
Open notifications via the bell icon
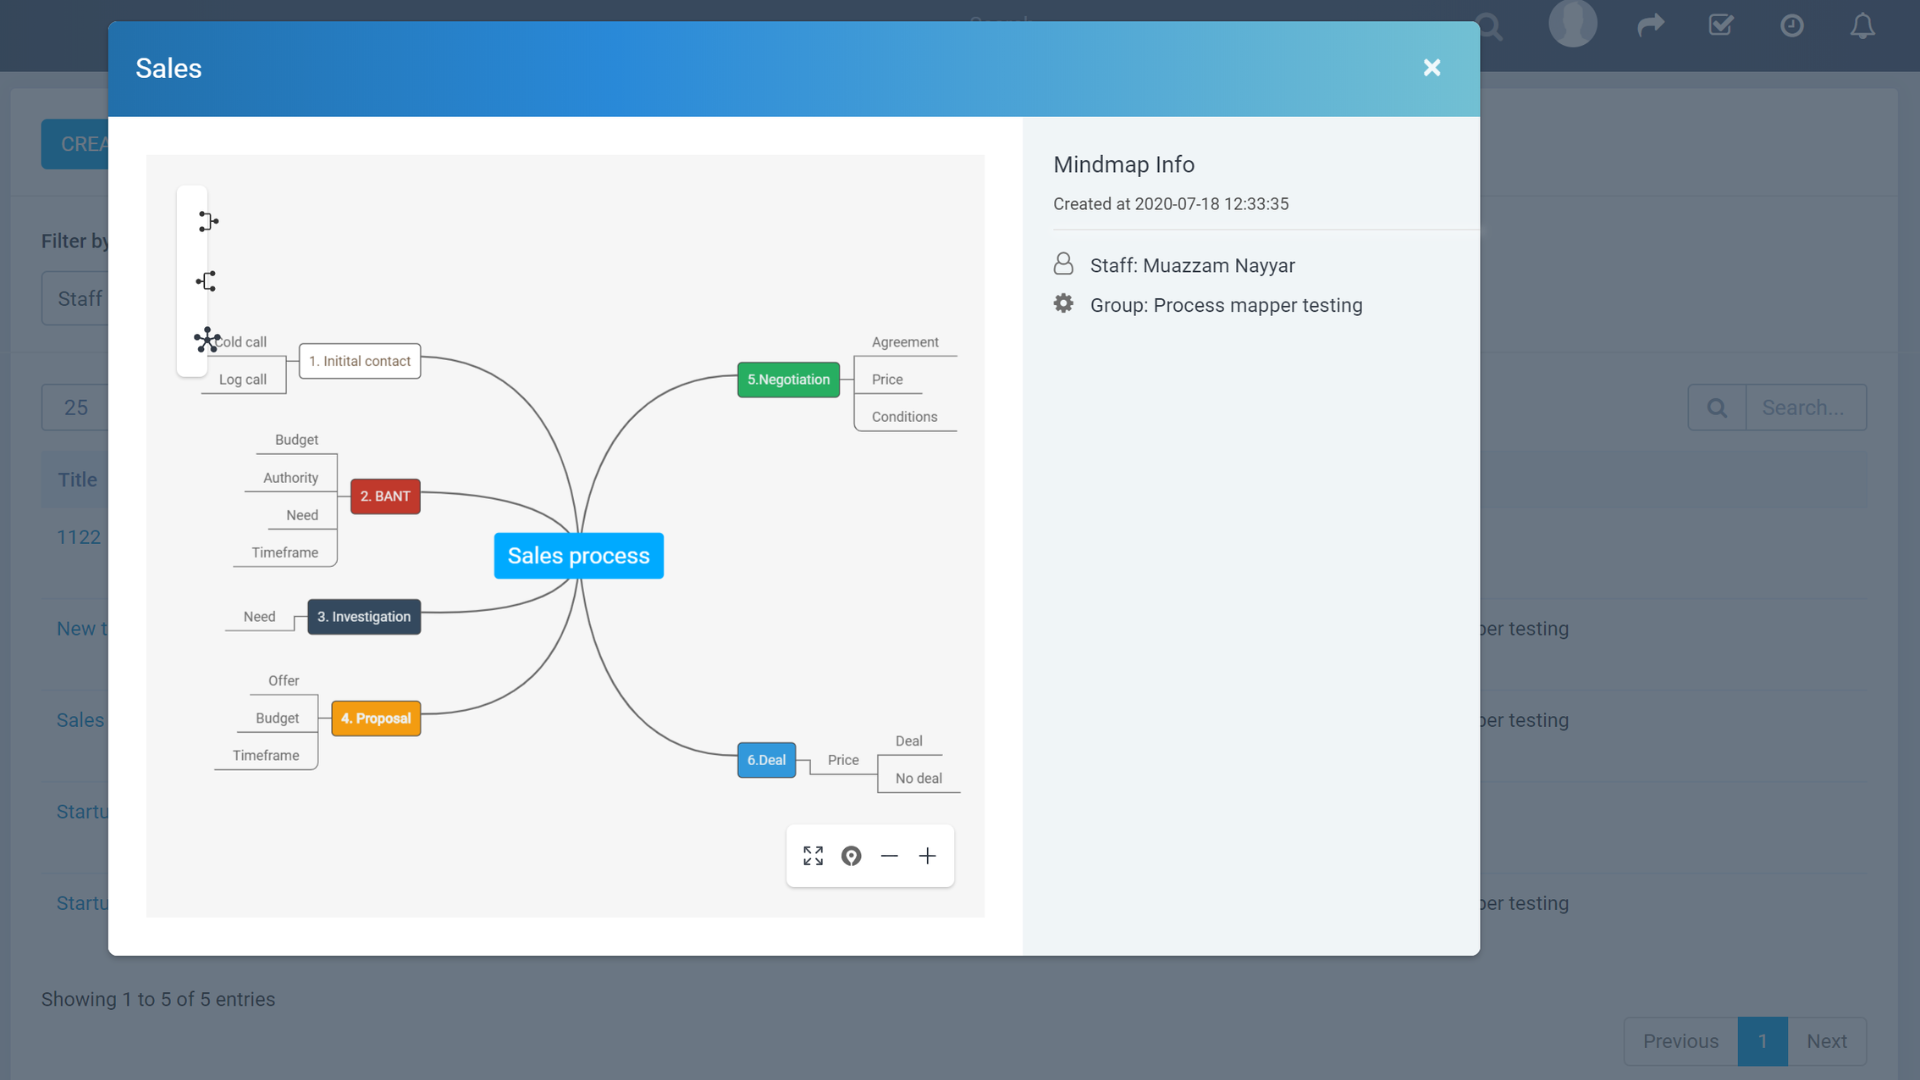click(x=1863, y=25)
